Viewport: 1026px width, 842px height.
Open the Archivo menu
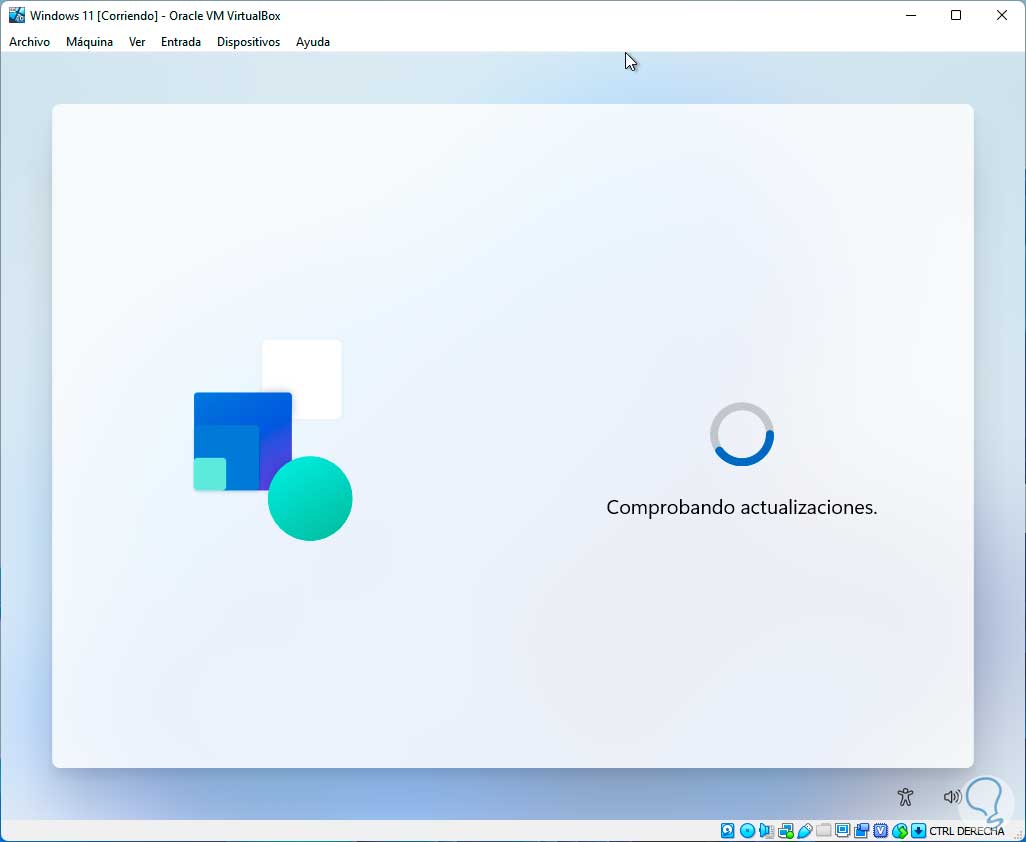point(29,42)
